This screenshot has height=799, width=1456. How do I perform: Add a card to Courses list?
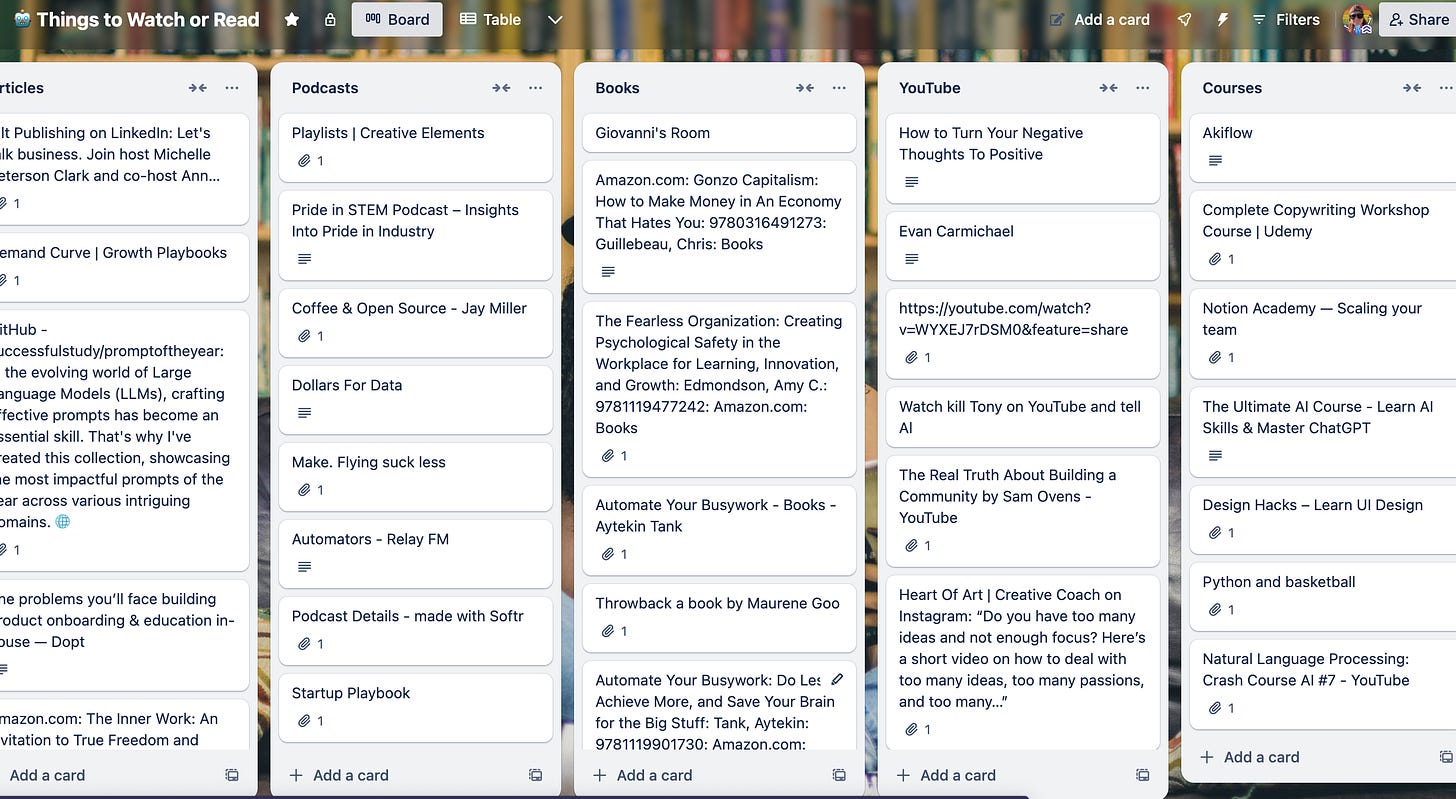click(1250, 757)
